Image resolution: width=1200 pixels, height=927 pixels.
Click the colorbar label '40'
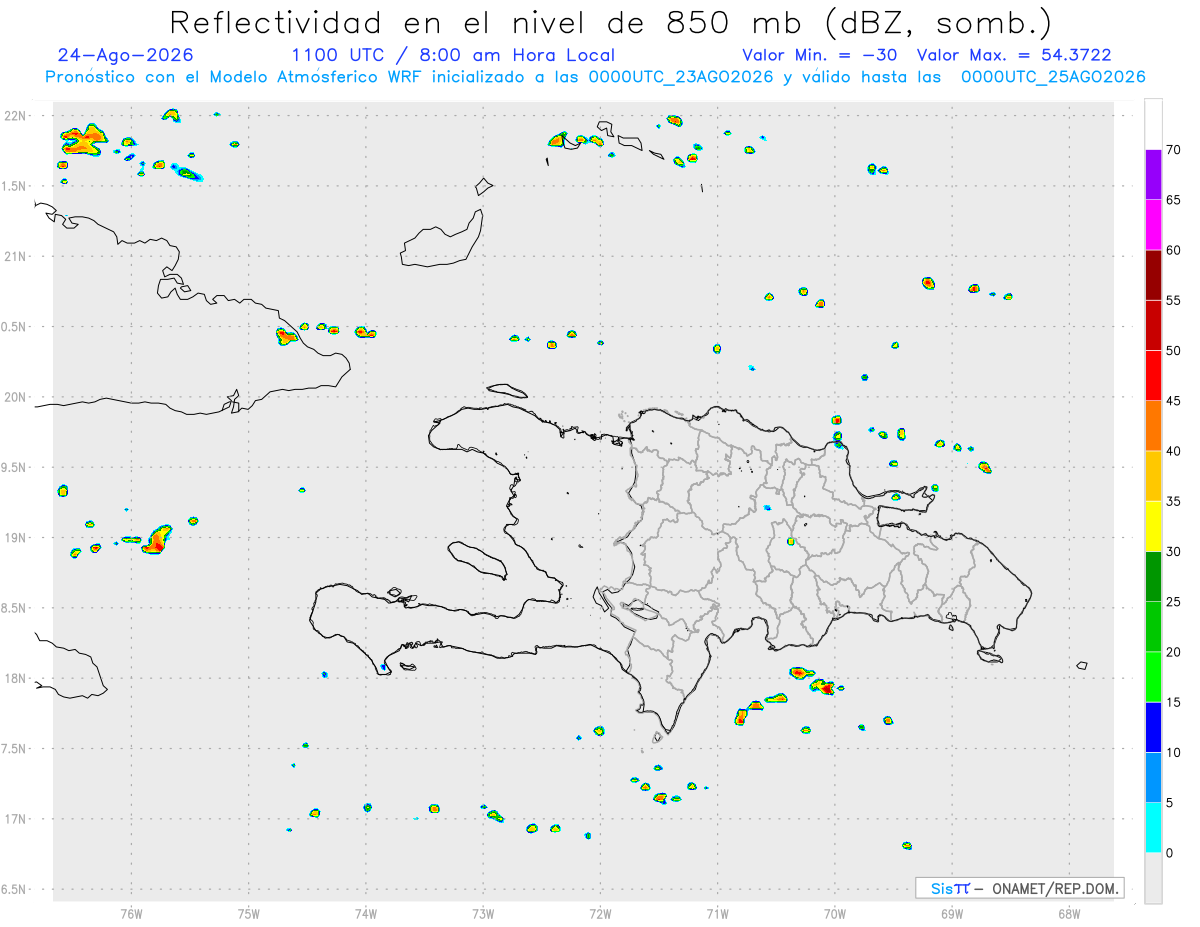click(1174, 451)
